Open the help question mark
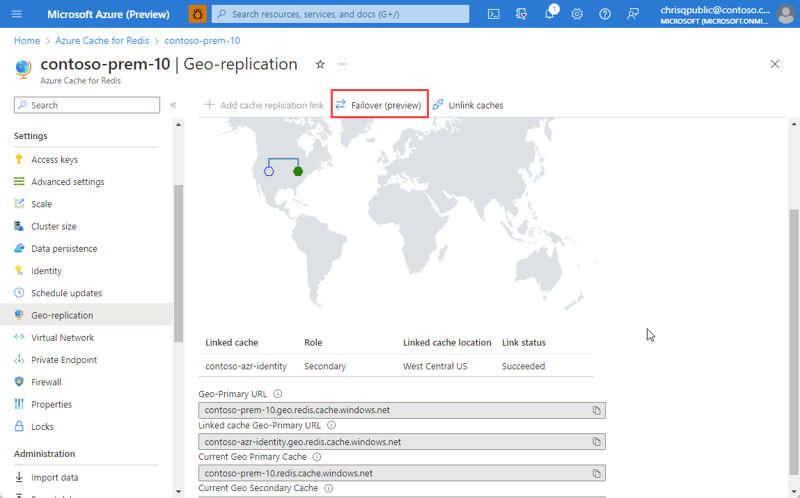Viewport: 800px width, 498px height. [605, 14]
